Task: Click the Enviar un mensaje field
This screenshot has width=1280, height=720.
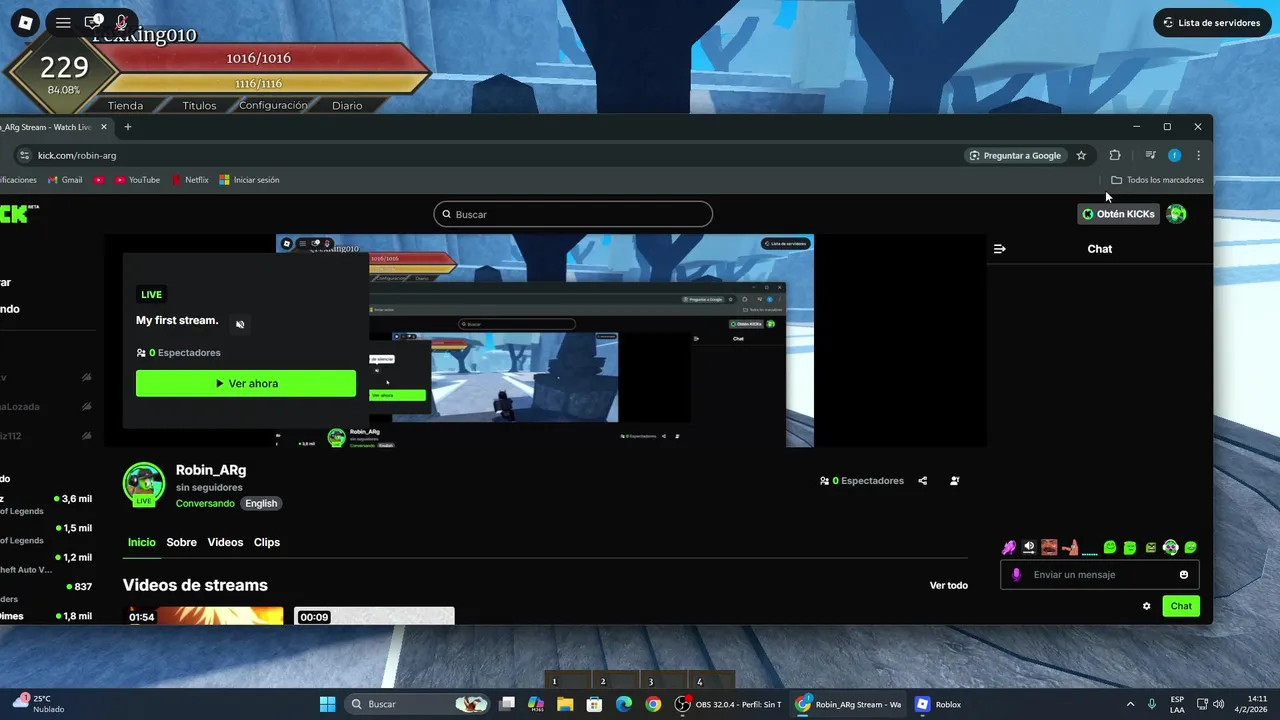Action: point(1100,575)
